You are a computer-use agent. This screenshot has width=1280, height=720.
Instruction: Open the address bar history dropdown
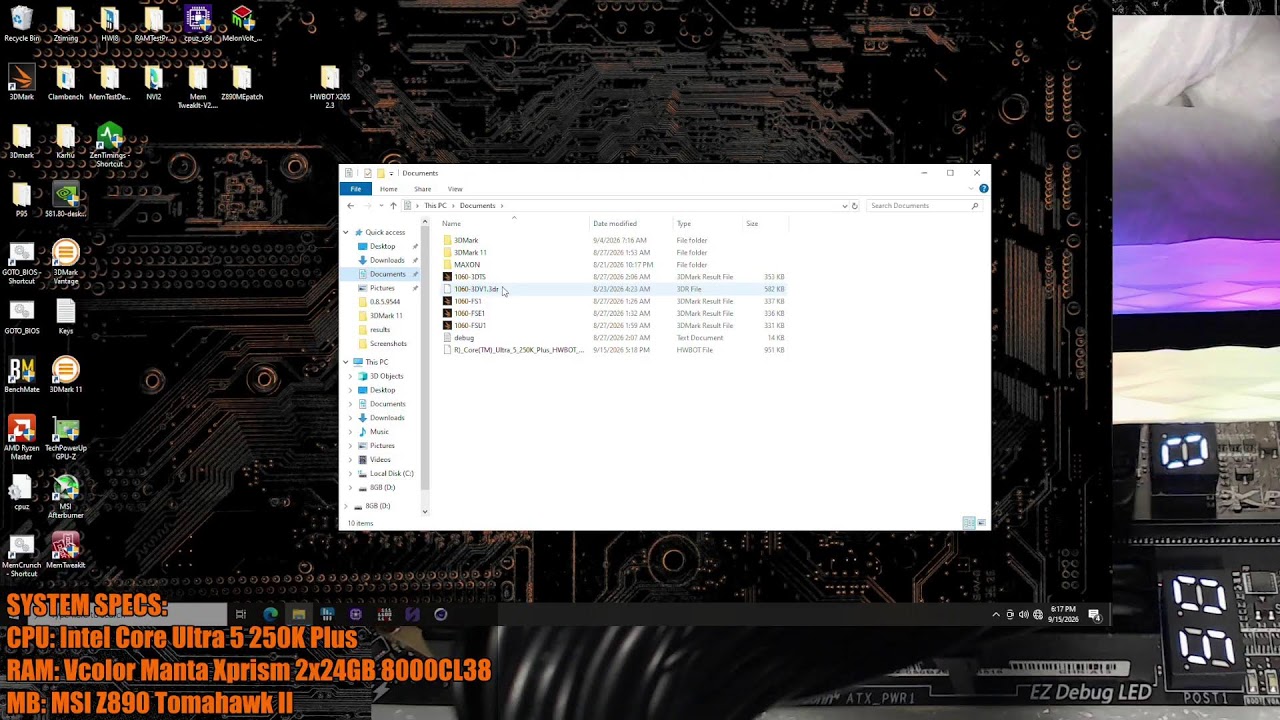point(844,206)
